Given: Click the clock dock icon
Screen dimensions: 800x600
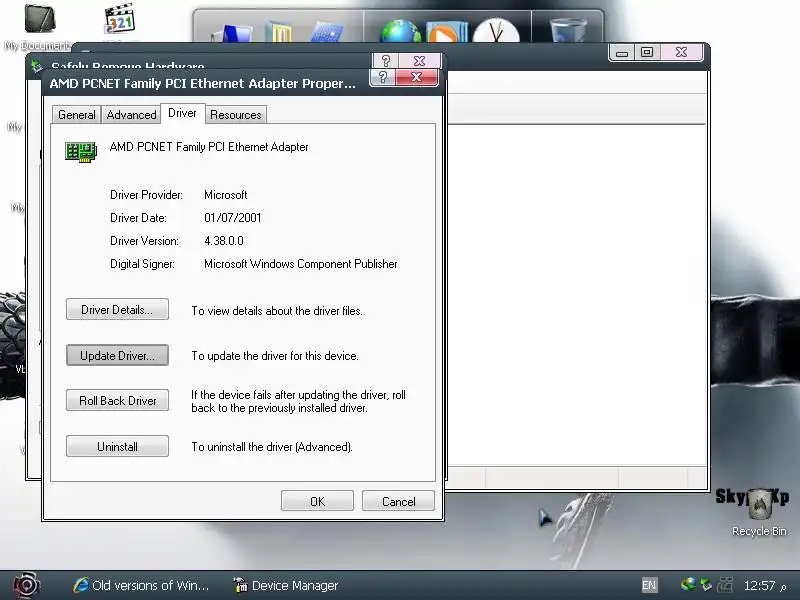Looking at the screenshot, I should point(496,31).
